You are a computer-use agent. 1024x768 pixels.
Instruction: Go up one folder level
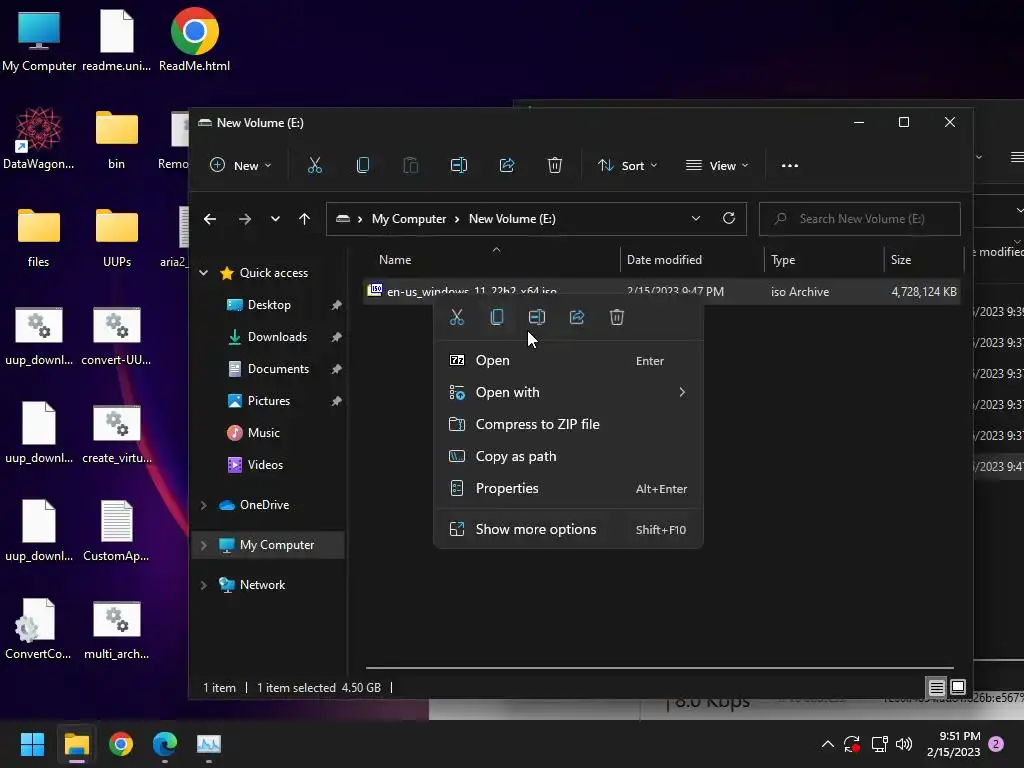coord(304,219)
